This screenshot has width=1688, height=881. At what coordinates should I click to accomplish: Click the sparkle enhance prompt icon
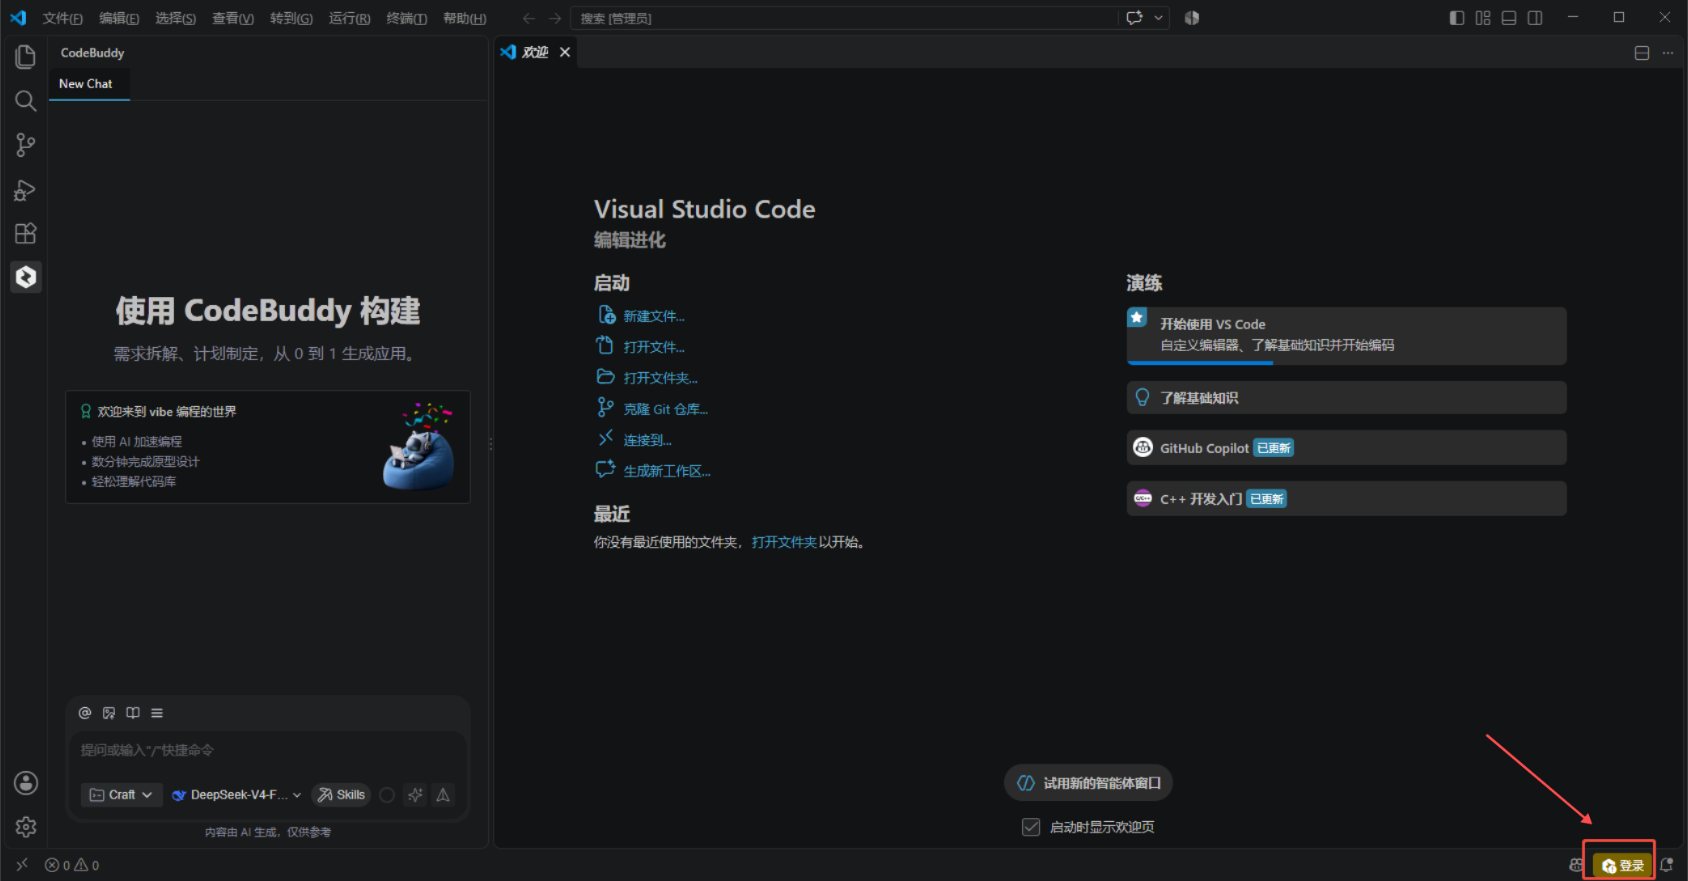coord(415,795)
